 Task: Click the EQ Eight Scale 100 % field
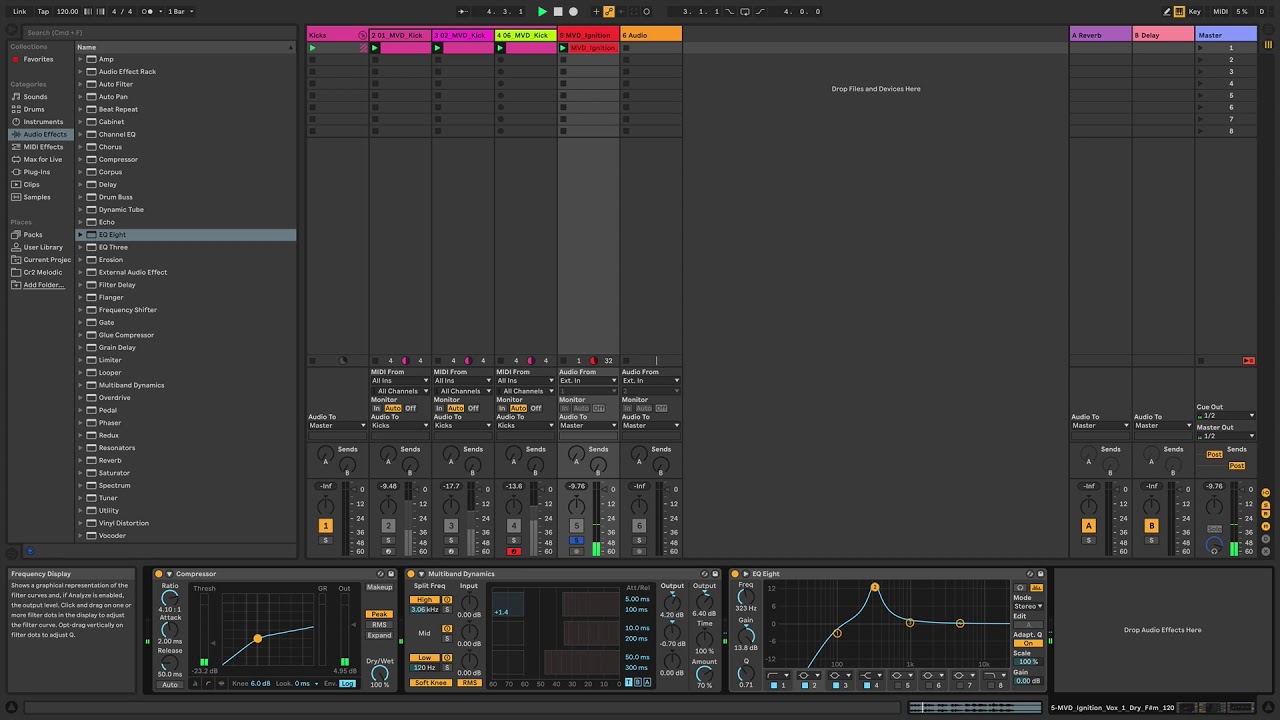coord(1028,662)
